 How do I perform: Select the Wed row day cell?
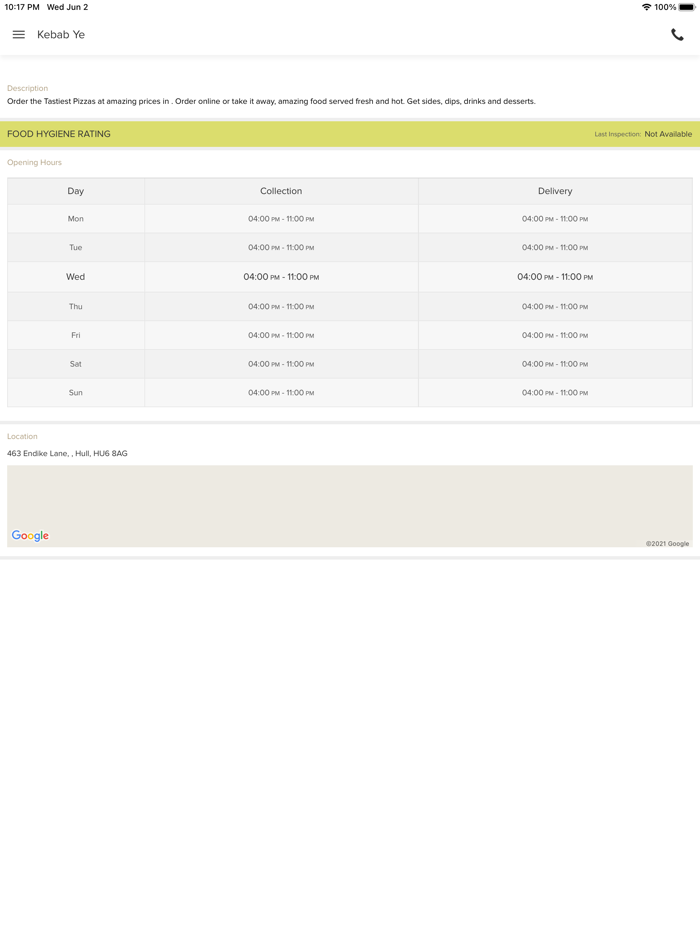click(76, 277)
